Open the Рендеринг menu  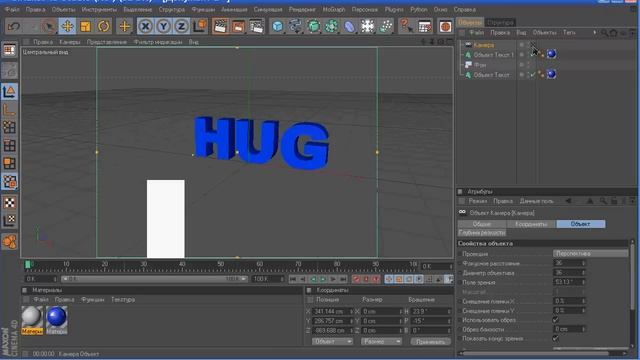302,9
